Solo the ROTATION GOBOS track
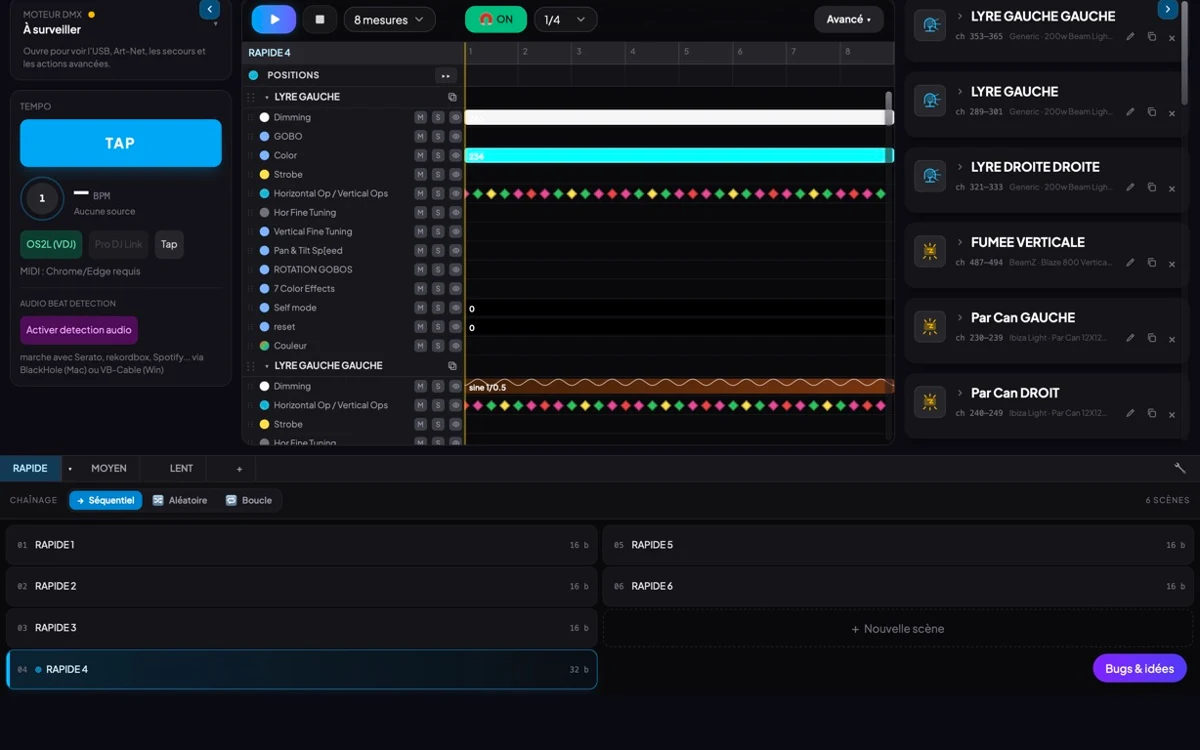 (x=438, y=269)
